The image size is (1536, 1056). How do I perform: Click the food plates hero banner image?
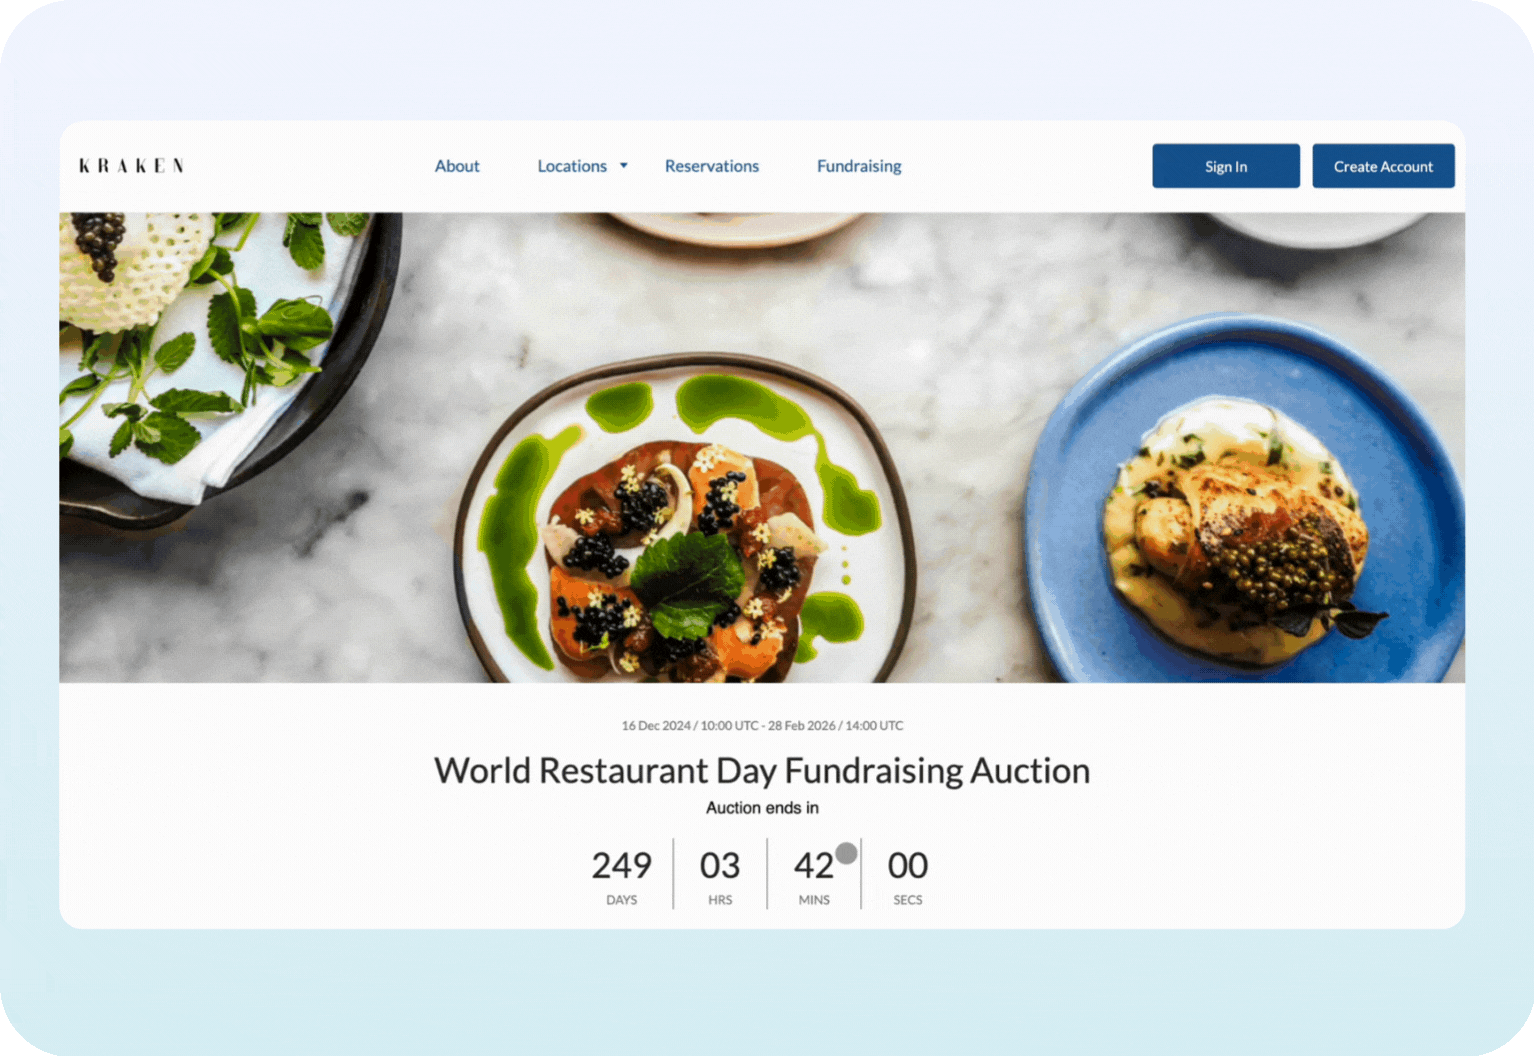click(762, 447)
